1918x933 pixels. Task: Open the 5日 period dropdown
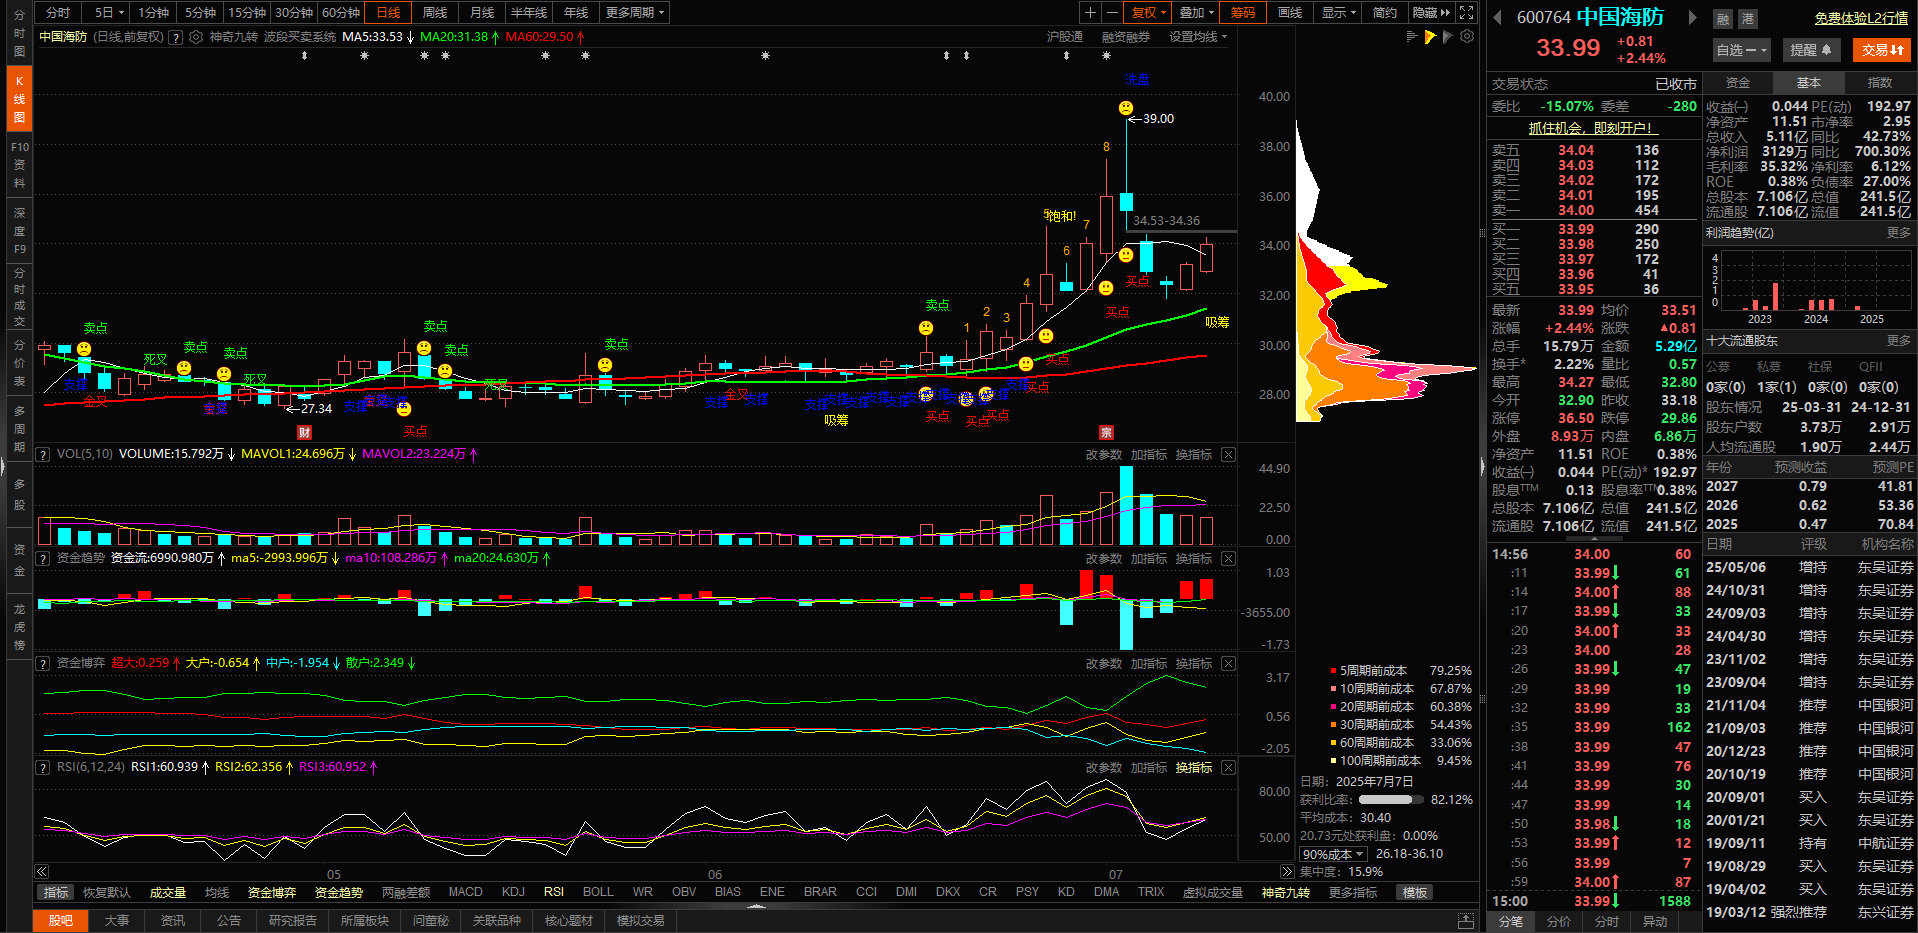pyautogui.click(x=109, y=13)
